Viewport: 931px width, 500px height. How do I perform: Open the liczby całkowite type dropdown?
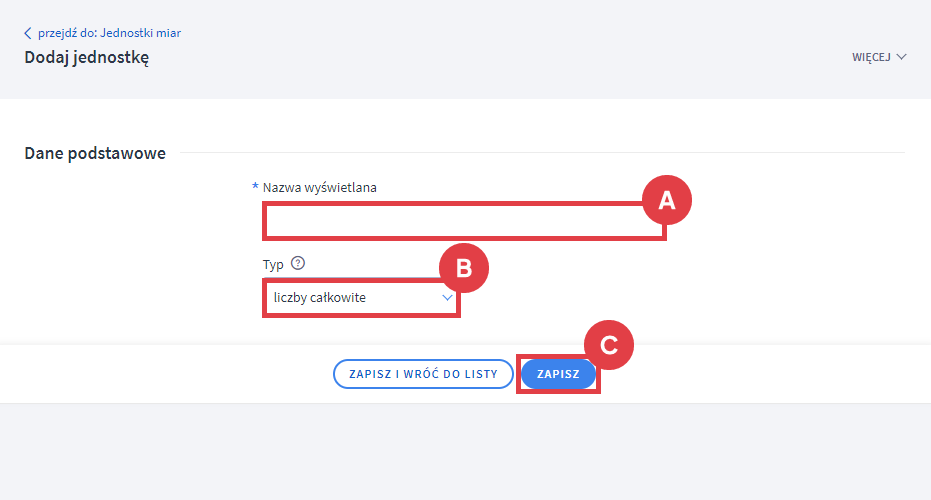pos(350,298)
